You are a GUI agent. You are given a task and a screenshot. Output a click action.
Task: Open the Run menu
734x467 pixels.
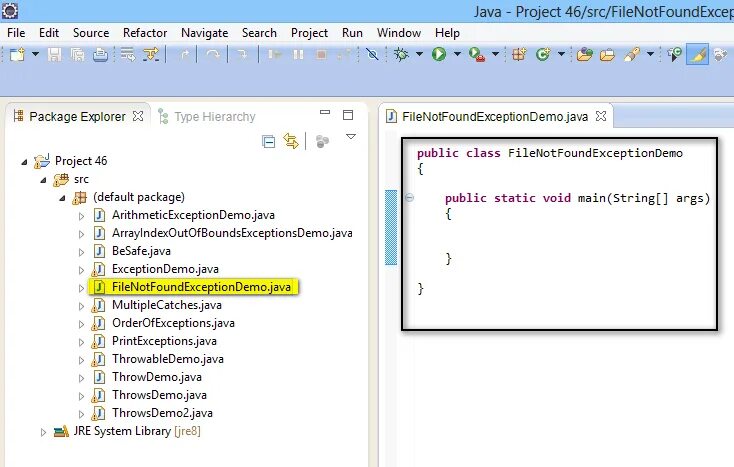[352, 33]
